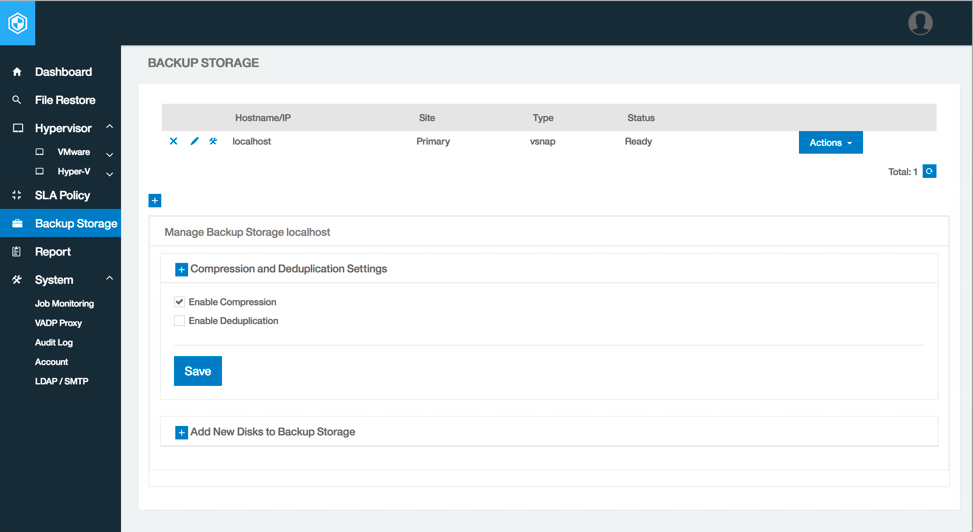Screen dimensions: 973x532
Task: Open LDAP / SMTP settings
Action: point(61,381)
